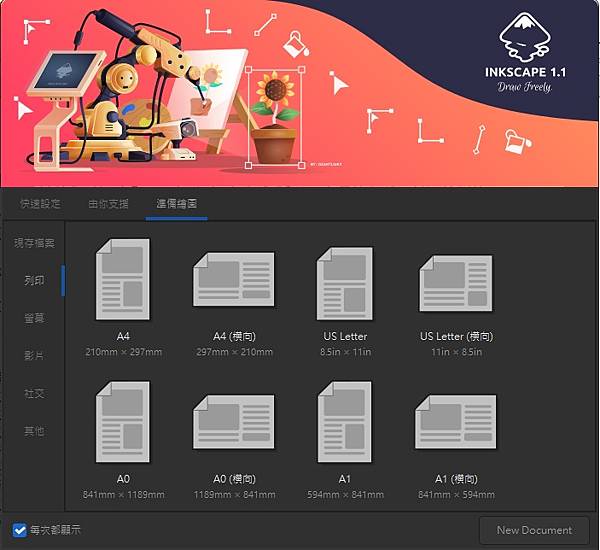Click the active 準備繪圖 tab
600x550 pixels.
click(x=176, y=204)
